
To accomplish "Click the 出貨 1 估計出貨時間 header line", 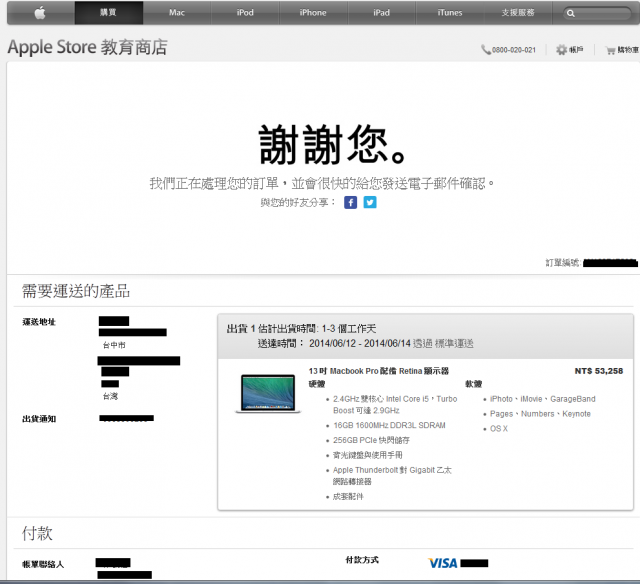I will 301,329.
